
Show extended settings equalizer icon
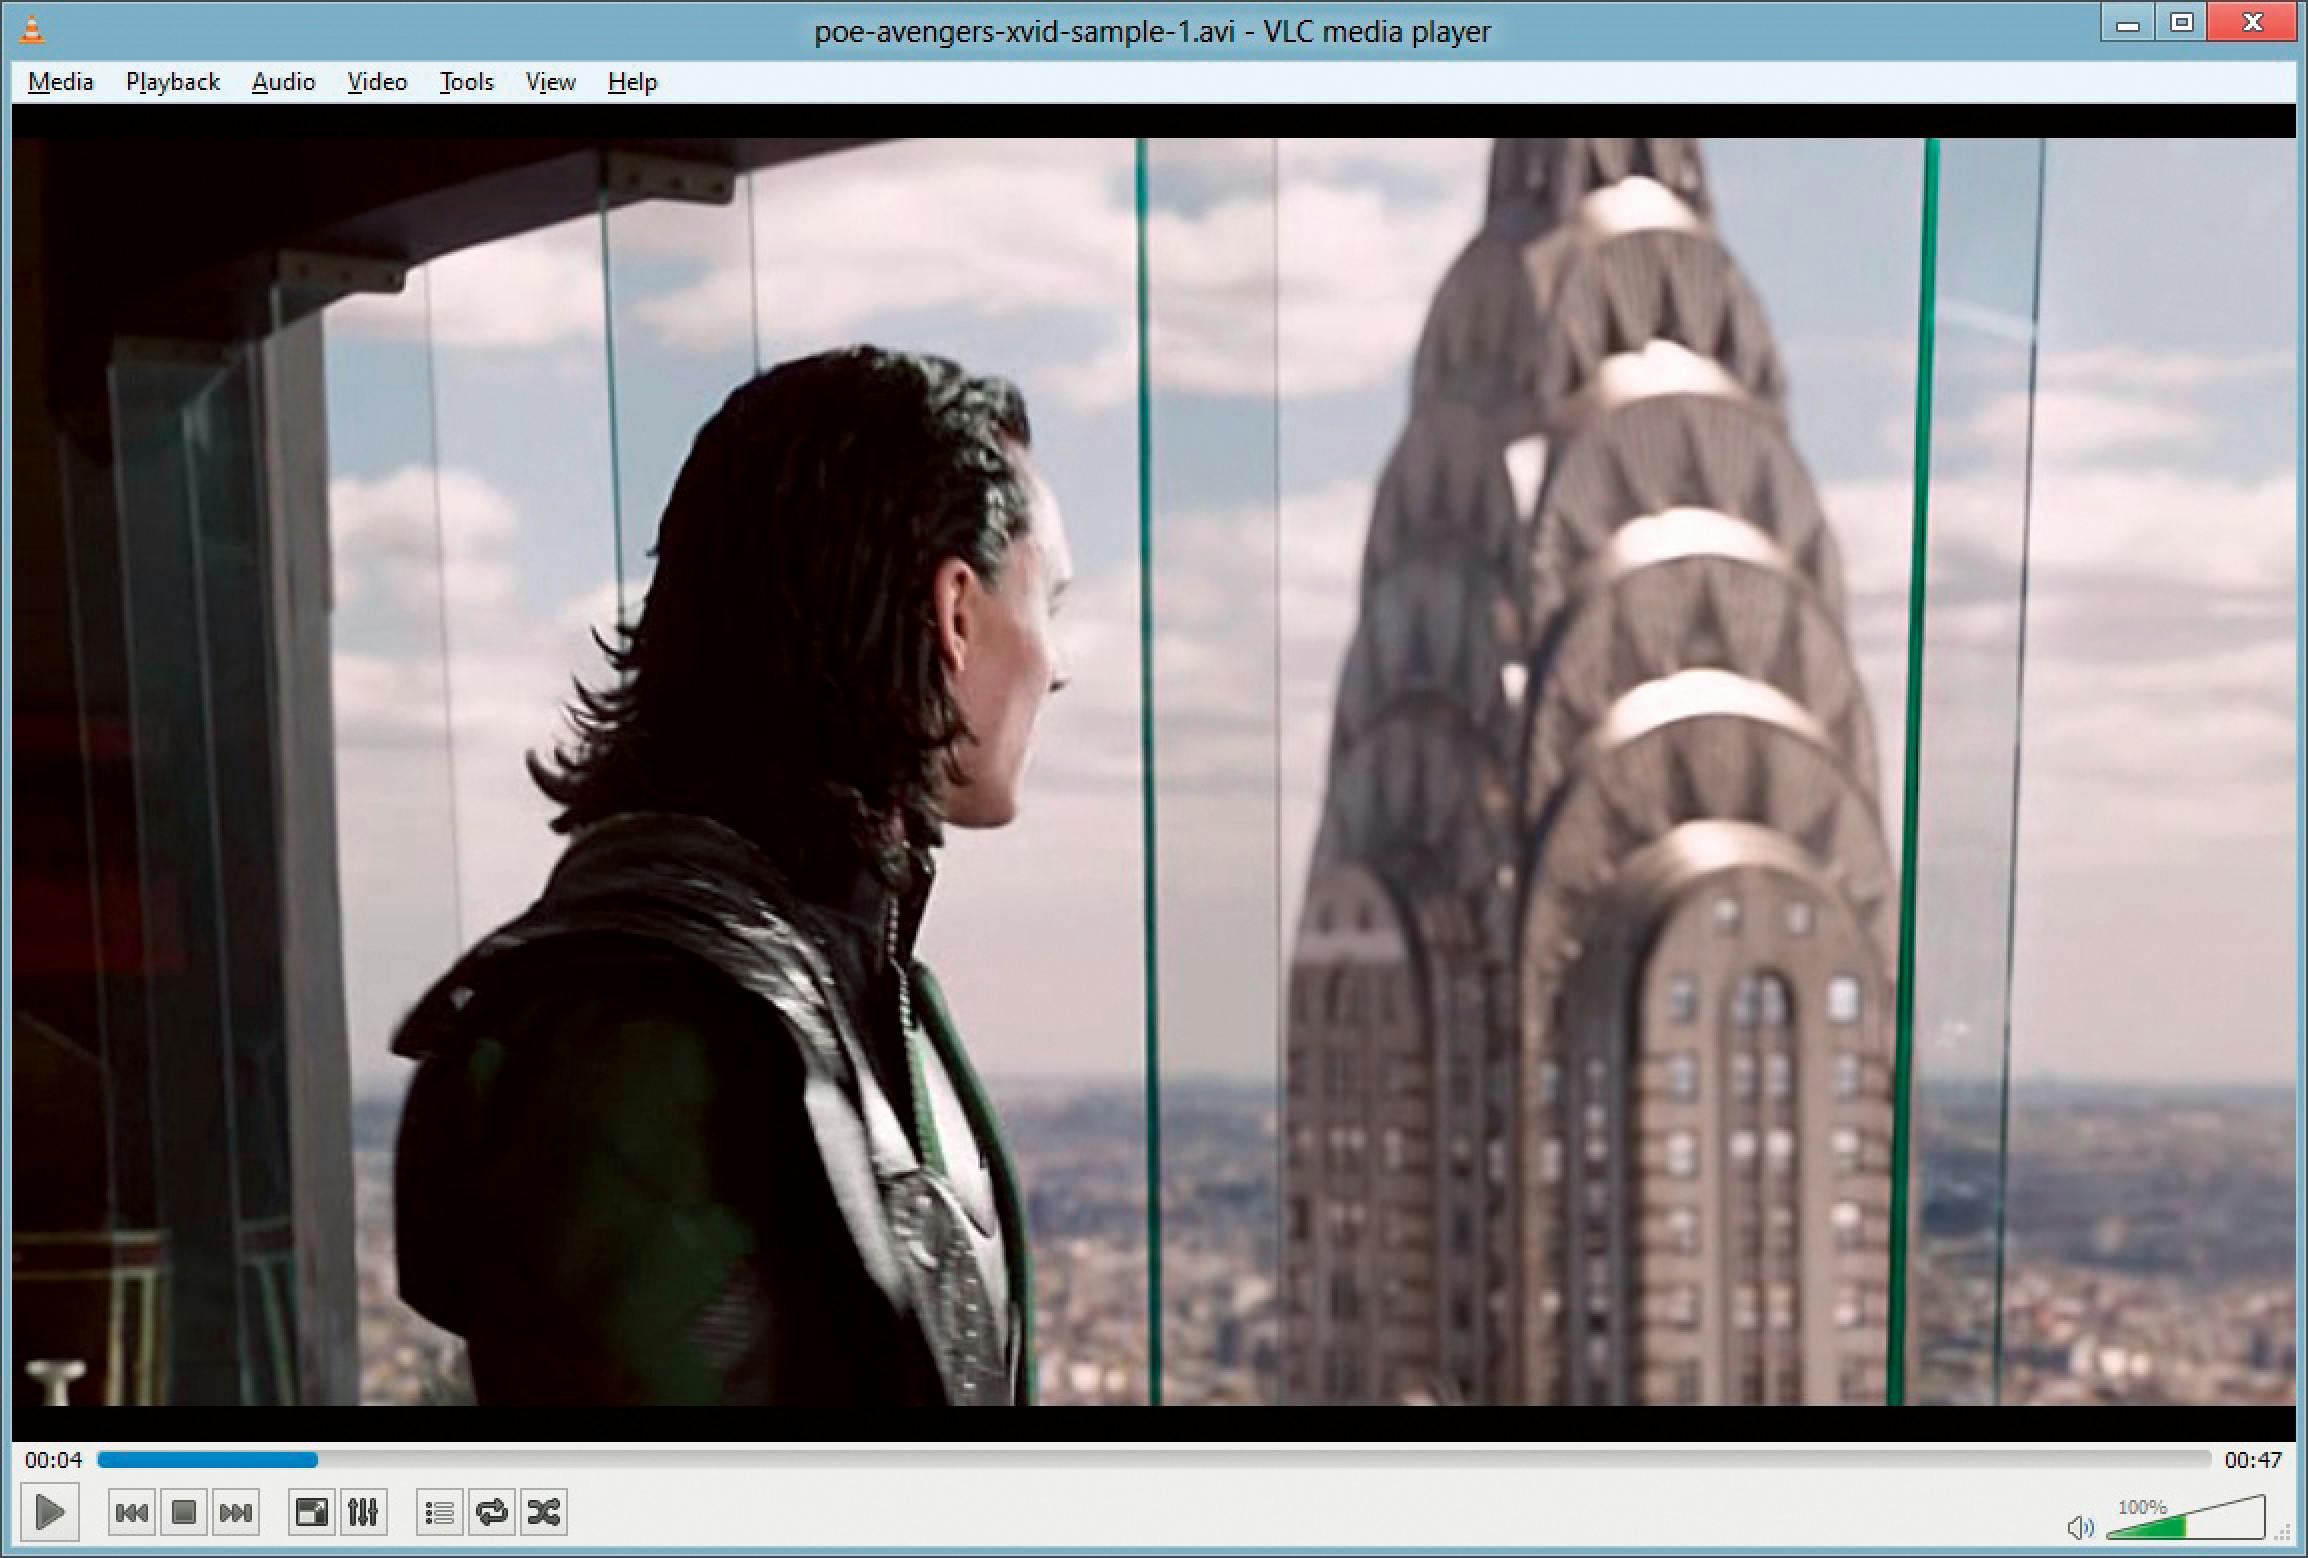[363, 1512]
